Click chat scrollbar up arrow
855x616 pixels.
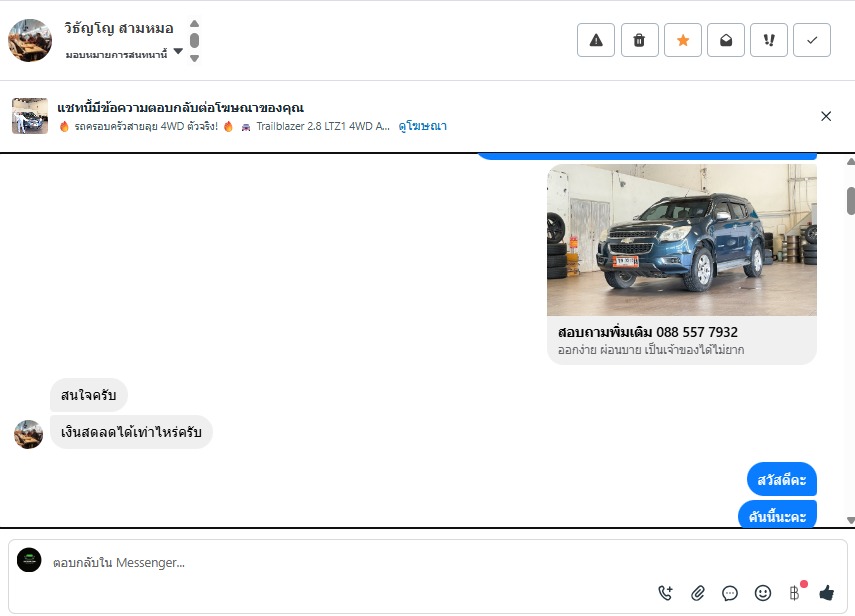click(x=851, y=161)
